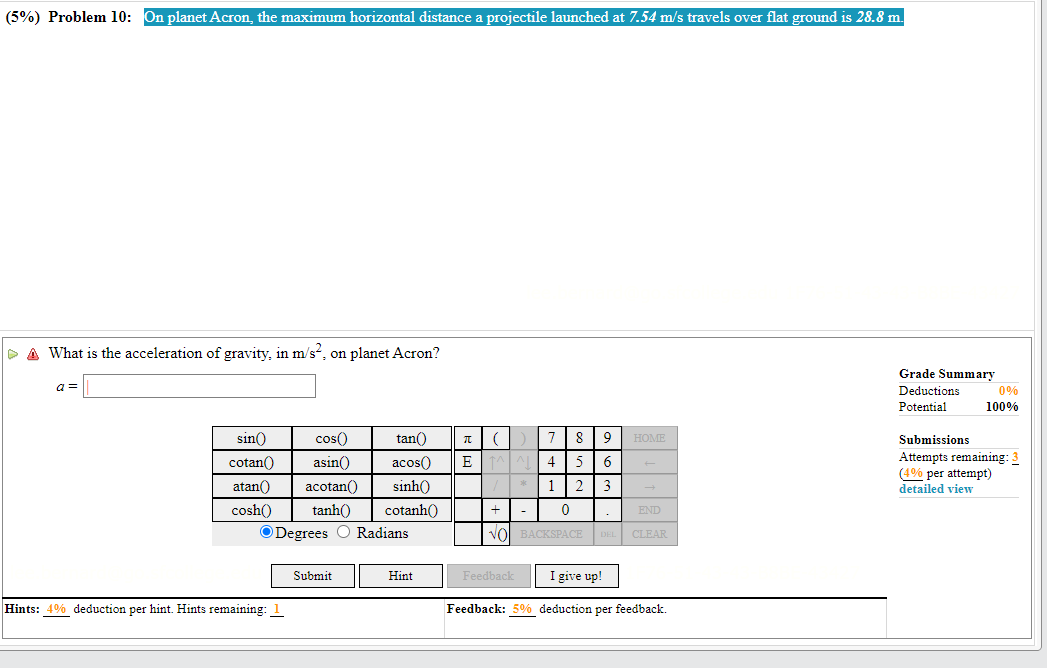This screenshot has height=668, width=1047.
Task: Click number 0 on the keypad
Action: point(566,510)
